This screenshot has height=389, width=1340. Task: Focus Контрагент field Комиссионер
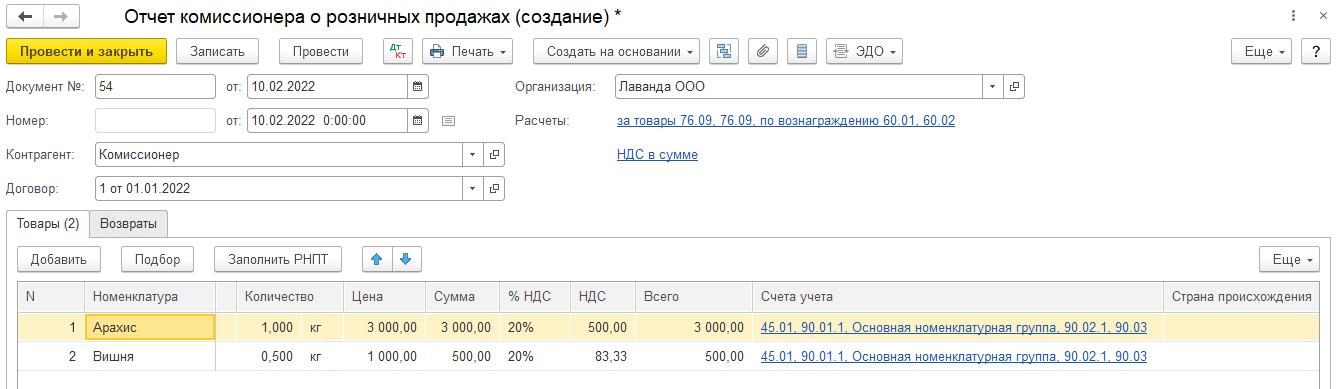[x=279, y=155]
